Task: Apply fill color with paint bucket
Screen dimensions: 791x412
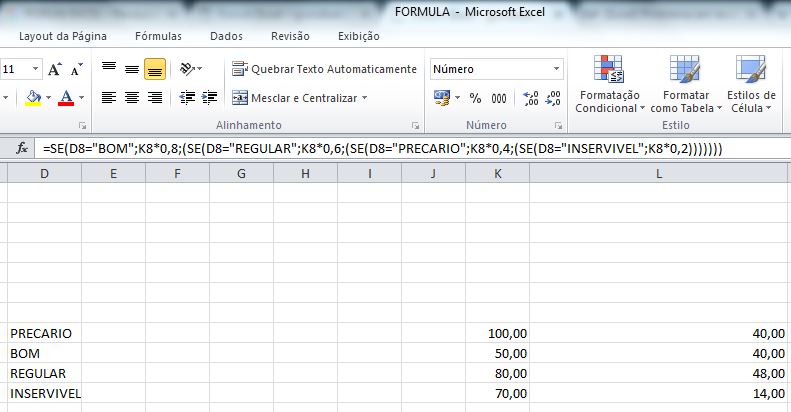Action: coord(33,97)
